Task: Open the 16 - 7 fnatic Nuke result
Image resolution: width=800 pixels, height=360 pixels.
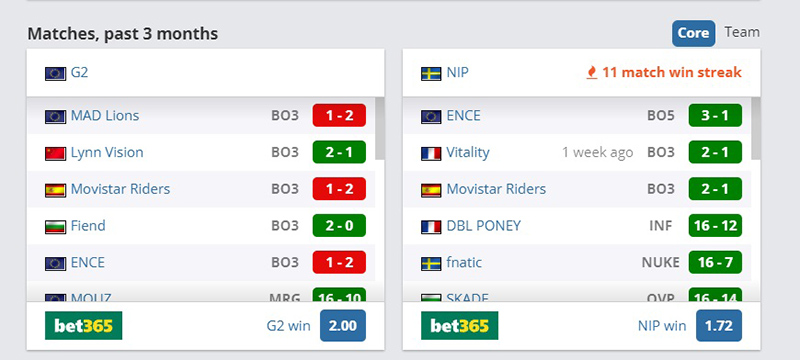Action: click(x=715, y=263)
